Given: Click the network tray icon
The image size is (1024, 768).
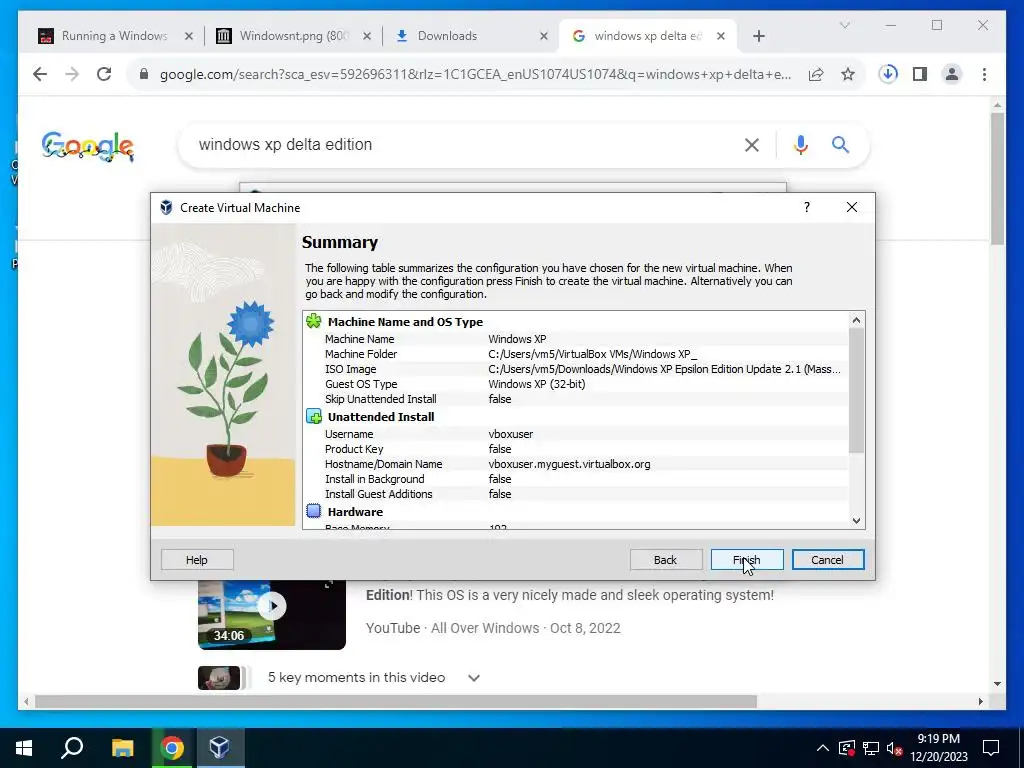Looking at the screenshot, I should click(871, 748).
